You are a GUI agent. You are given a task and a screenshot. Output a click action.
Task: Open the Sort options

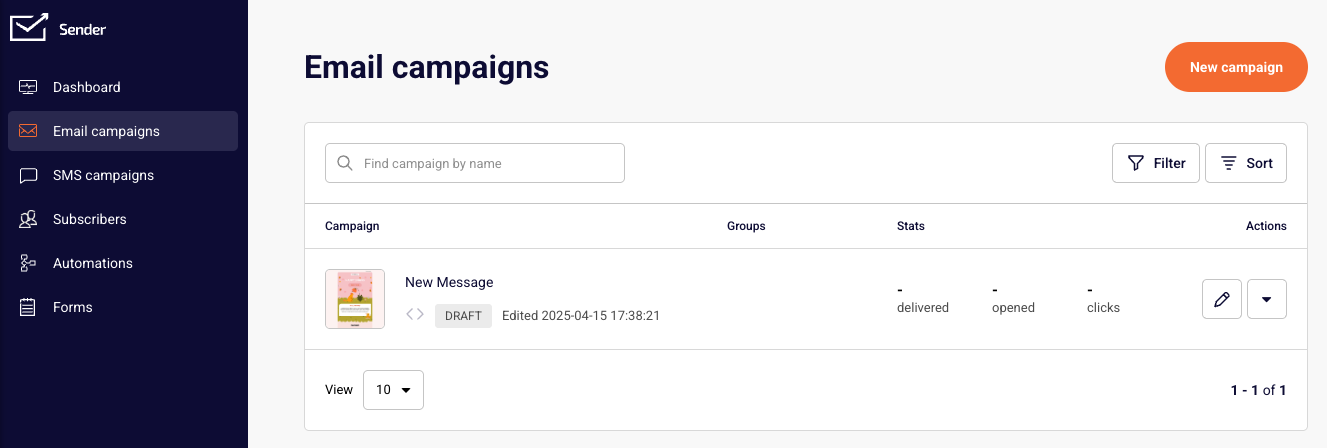point(1246,163)
